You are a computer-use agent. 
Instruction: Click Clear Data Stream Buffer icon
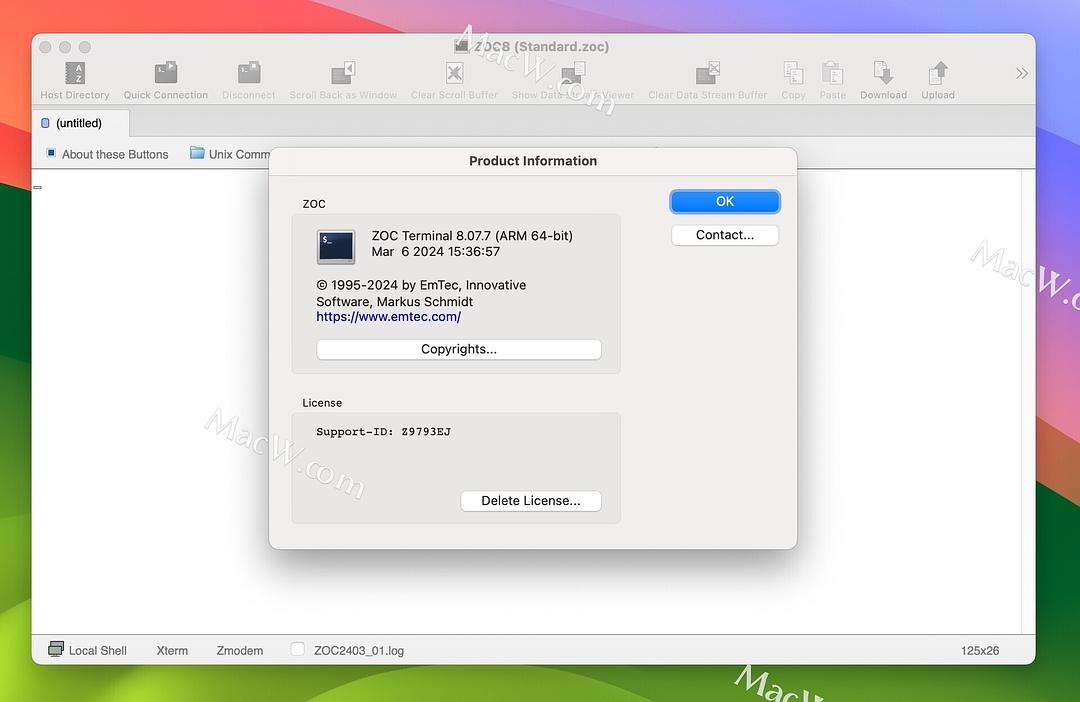click(707, 74)
